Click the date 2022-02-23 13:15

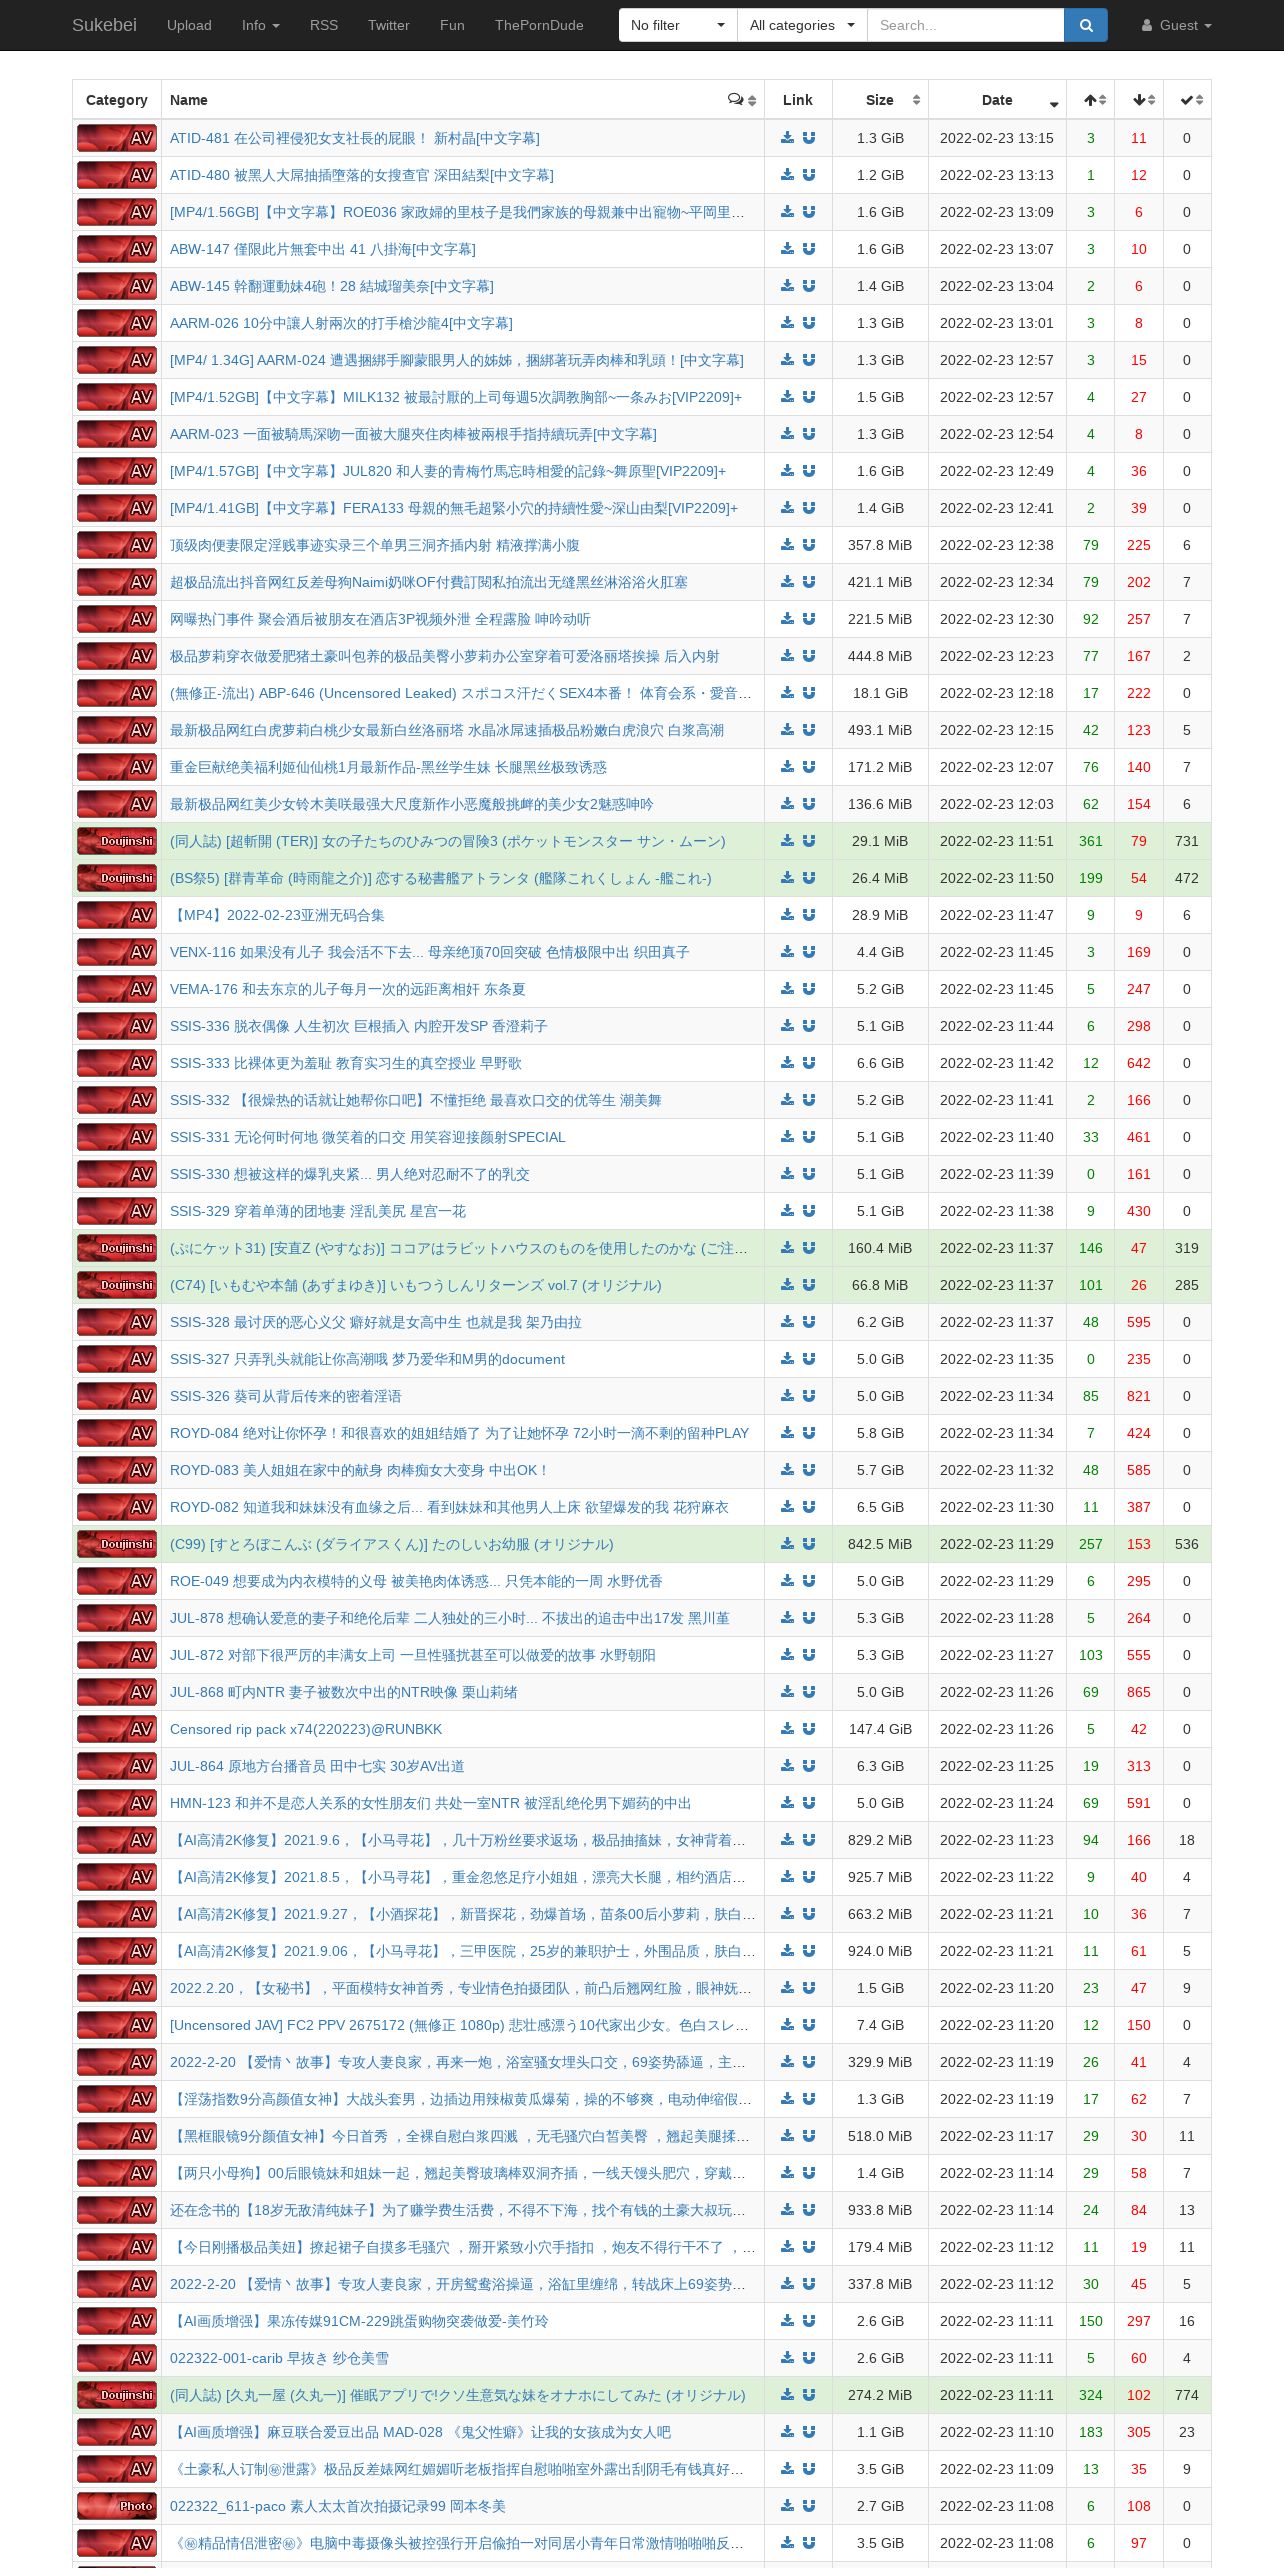click(997, 138)
